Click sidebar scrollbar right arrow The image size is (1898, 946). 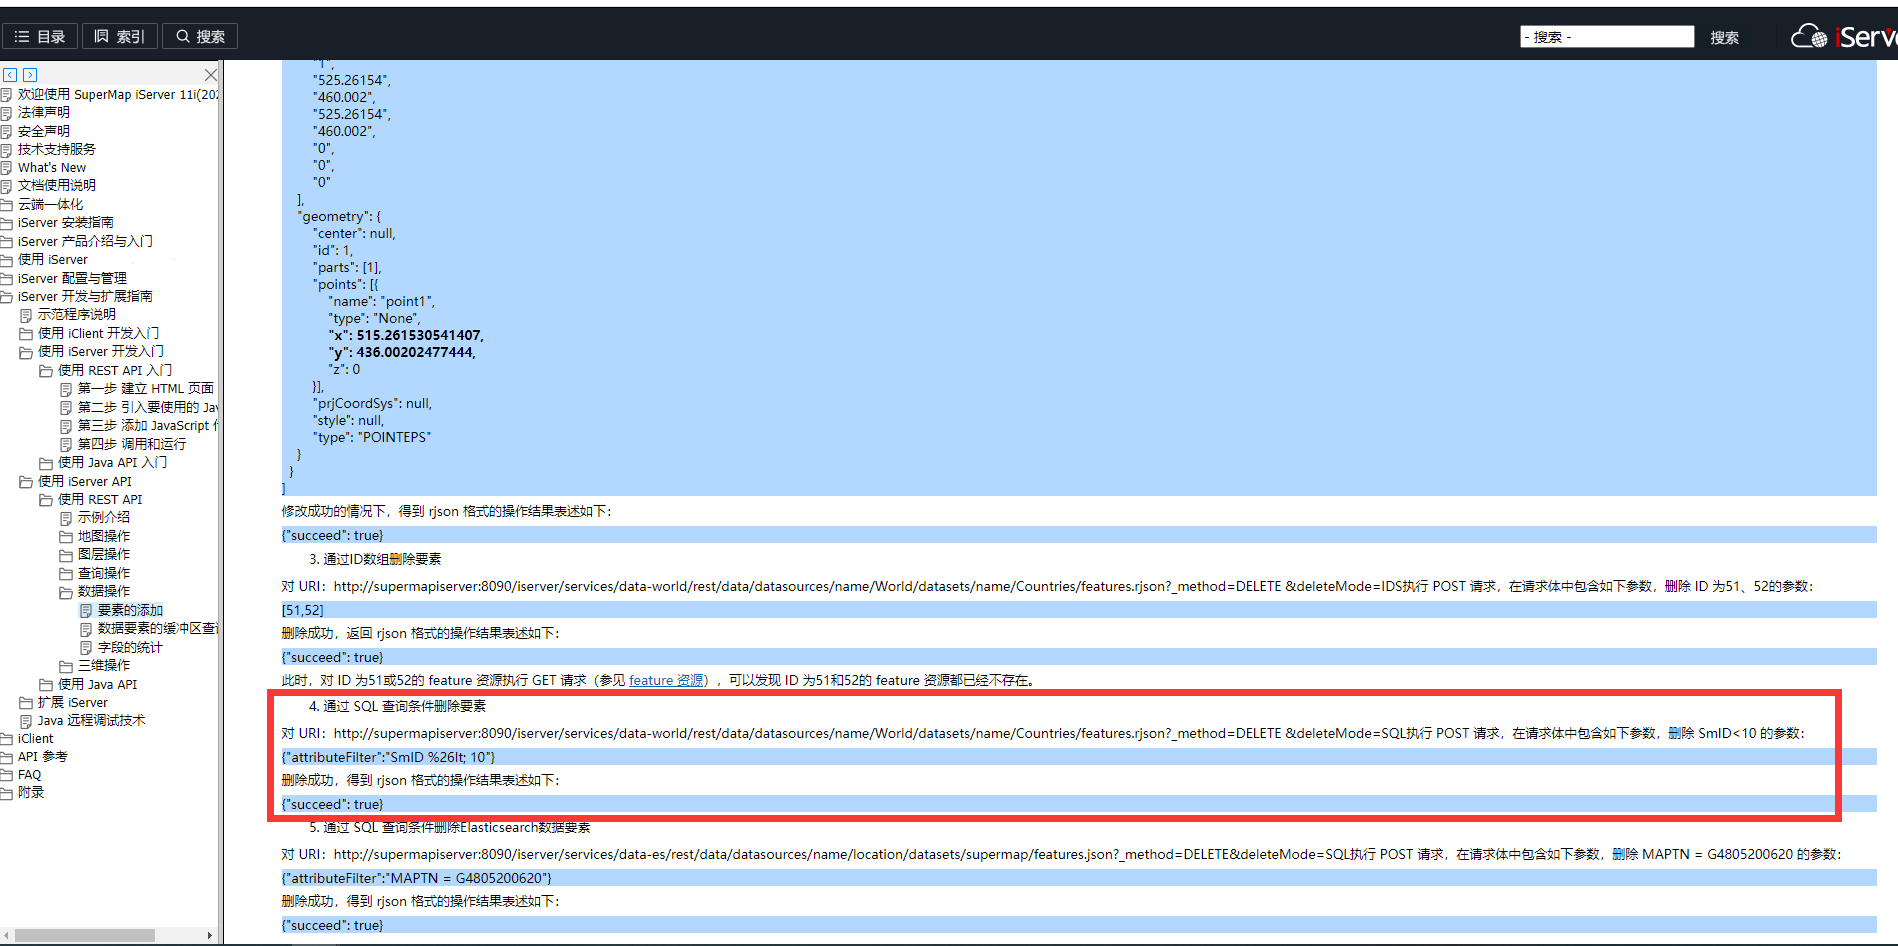click(209, 936)
